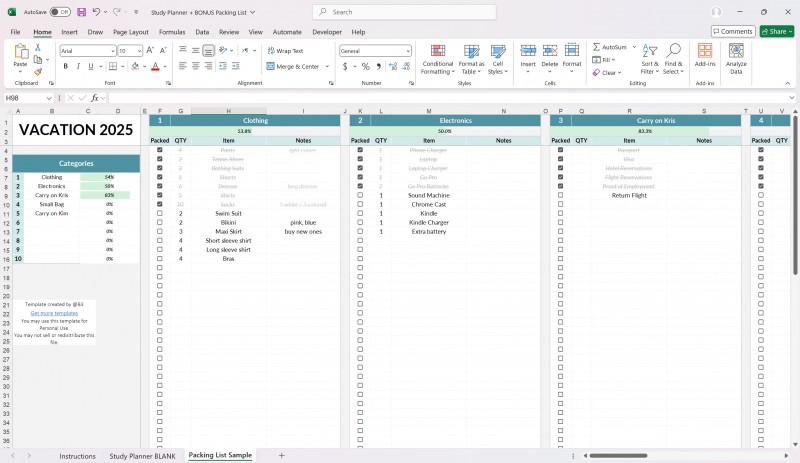The height and width of the screenshot is (463, 800).
Task: Open the Study Planner BLANK sheet tab
Action: pyautogui.click(x=142, y=456)
